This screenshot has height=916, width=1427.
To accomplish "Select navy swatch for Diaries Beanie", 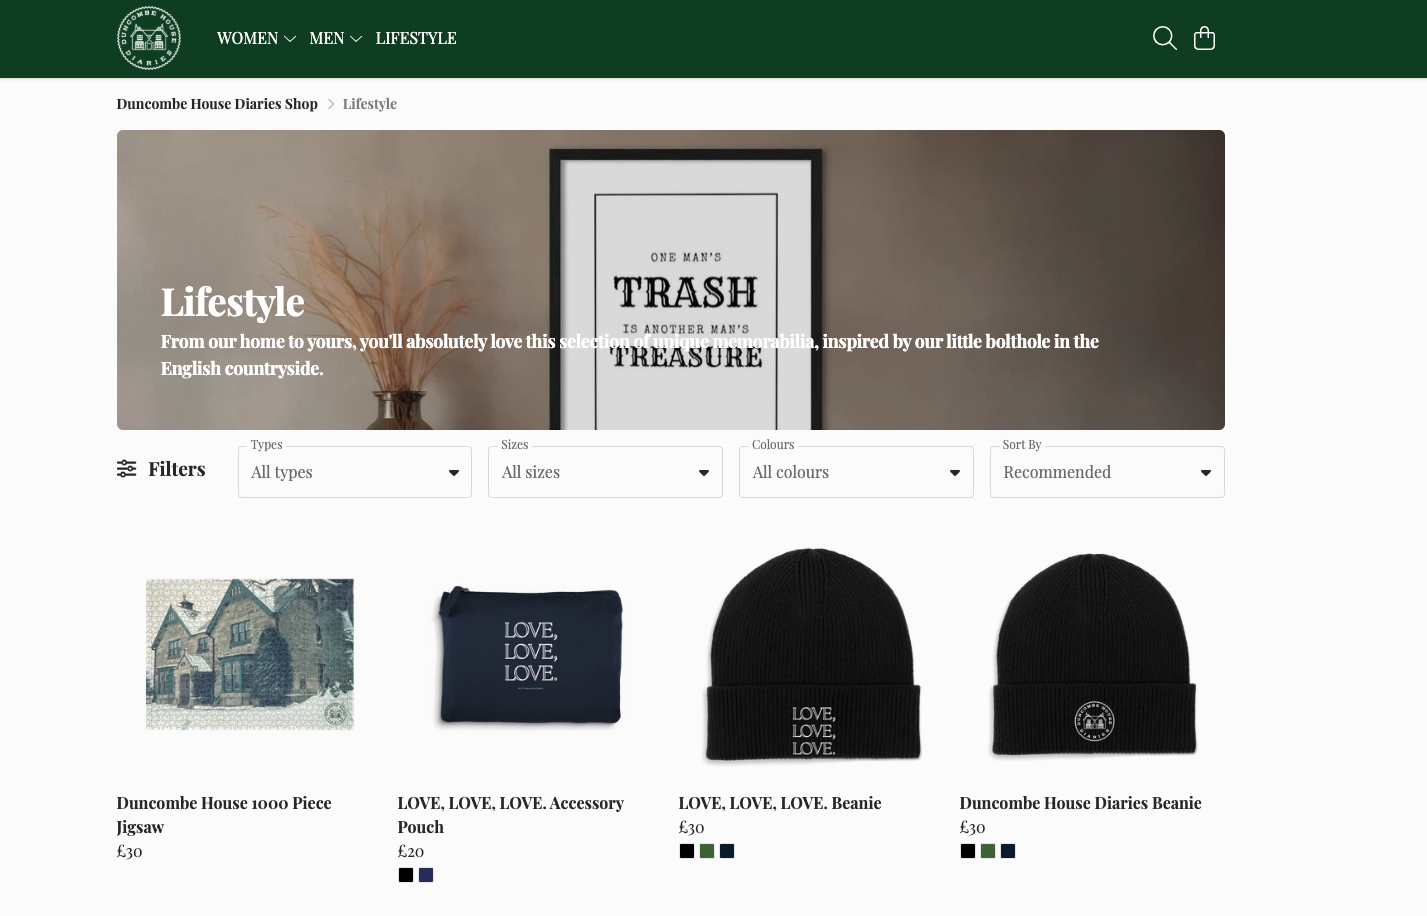I will tap(1008, 851).
